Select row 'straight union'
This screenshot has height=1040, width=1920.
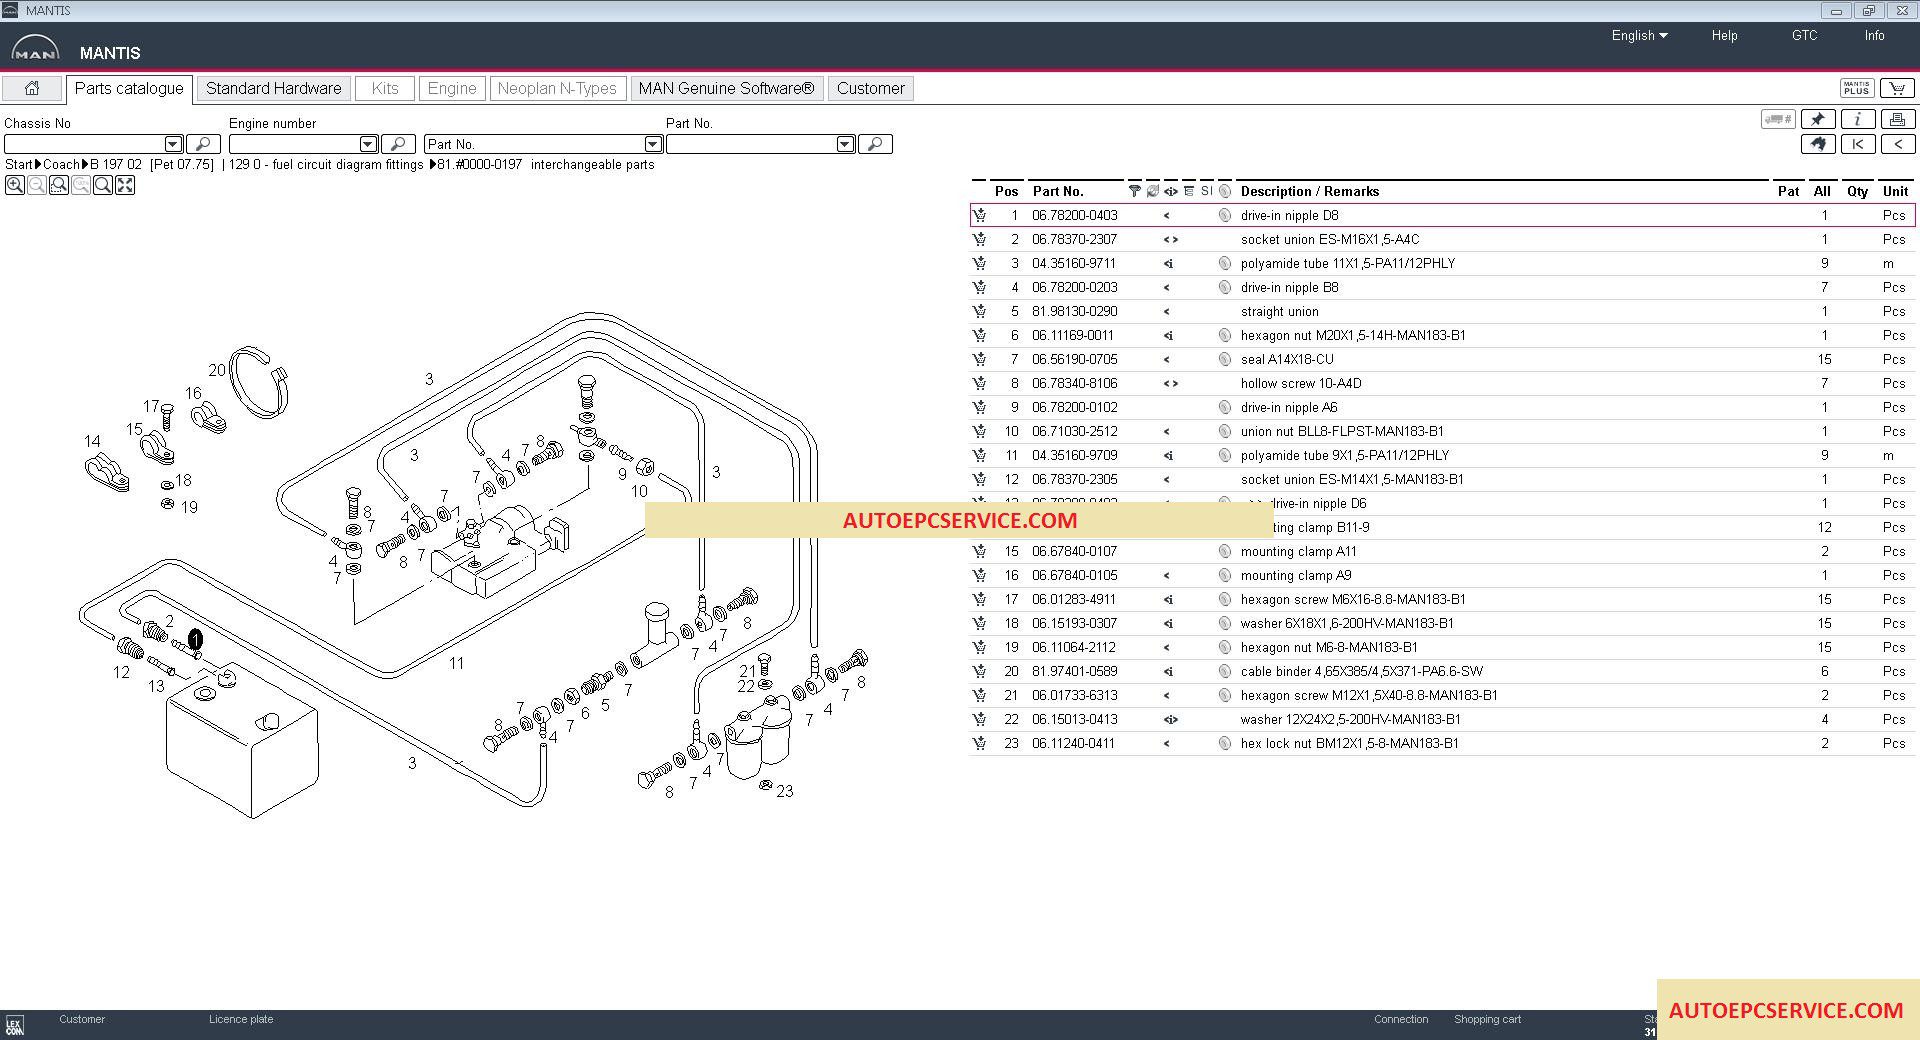1442,311
